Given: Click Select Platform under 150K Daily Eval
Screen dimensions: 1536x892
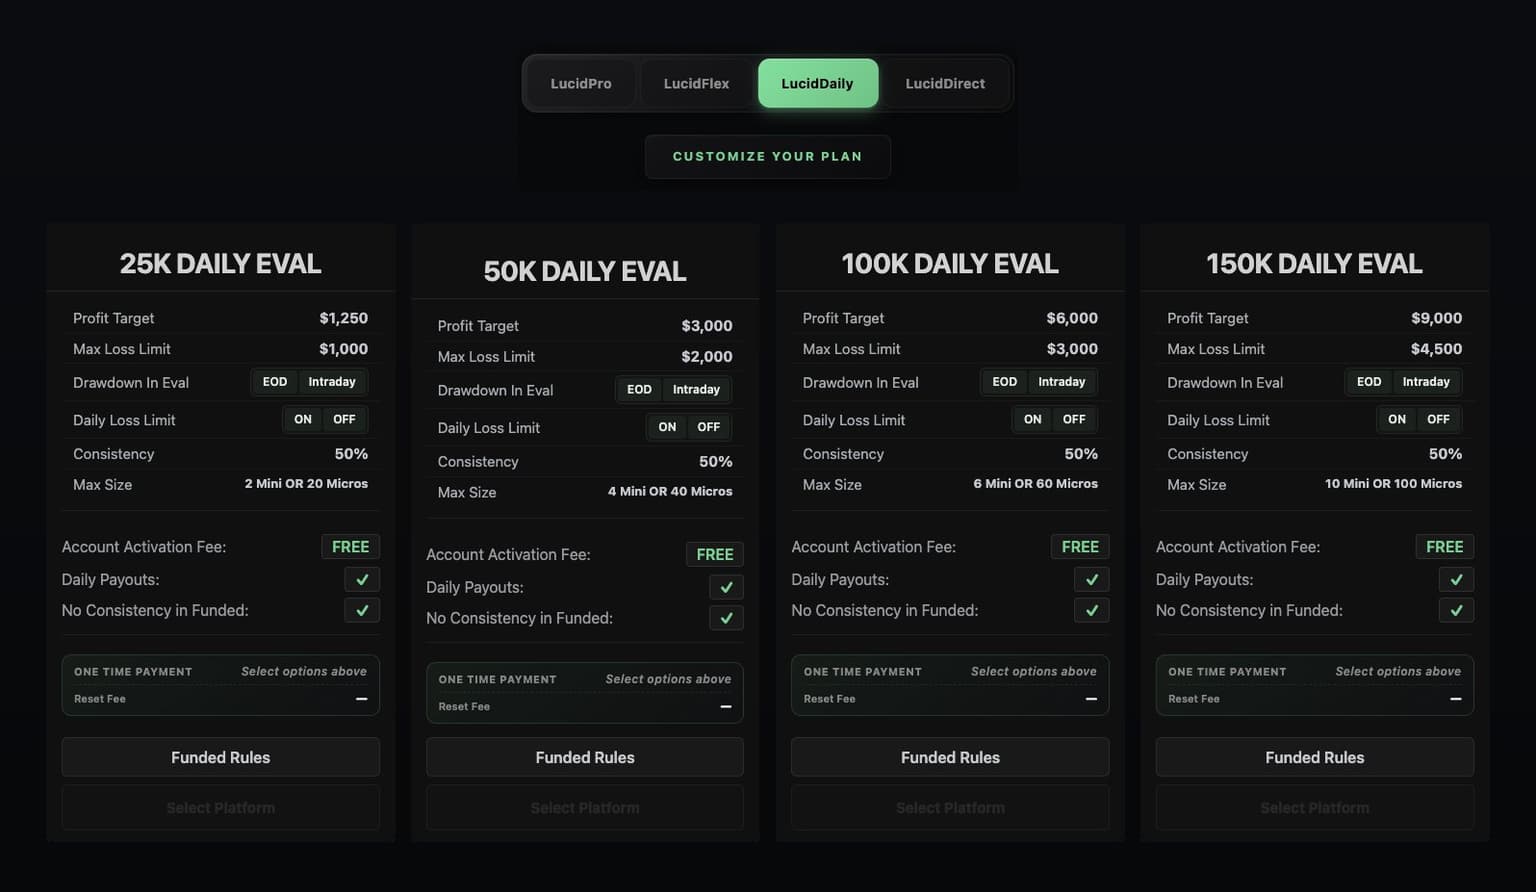Looking at the screenshot, I should 1315,807.
